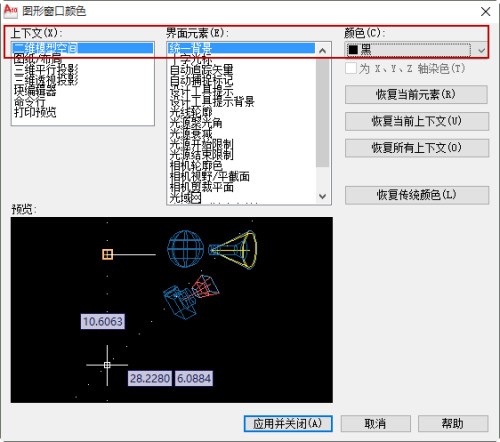Screen dimensions: 500x442
Task: Click 恢复传统颜色(L) button
Action: pos(417,195)
